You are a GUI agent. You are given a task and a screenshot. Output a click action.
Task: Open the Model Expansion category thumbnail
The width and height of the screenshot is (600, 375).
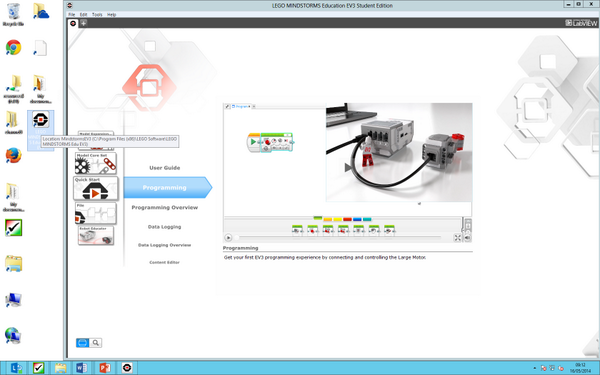click(96, 134)
